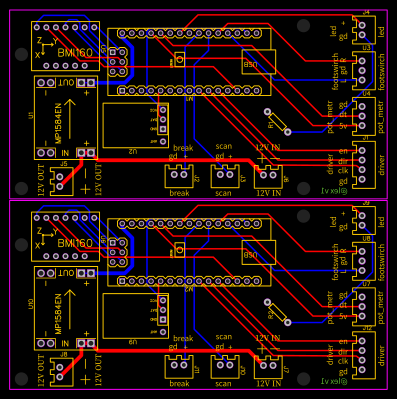397x399 pixels.
Task: Select the J1 driver connector footprint
Action: [364, 165]
